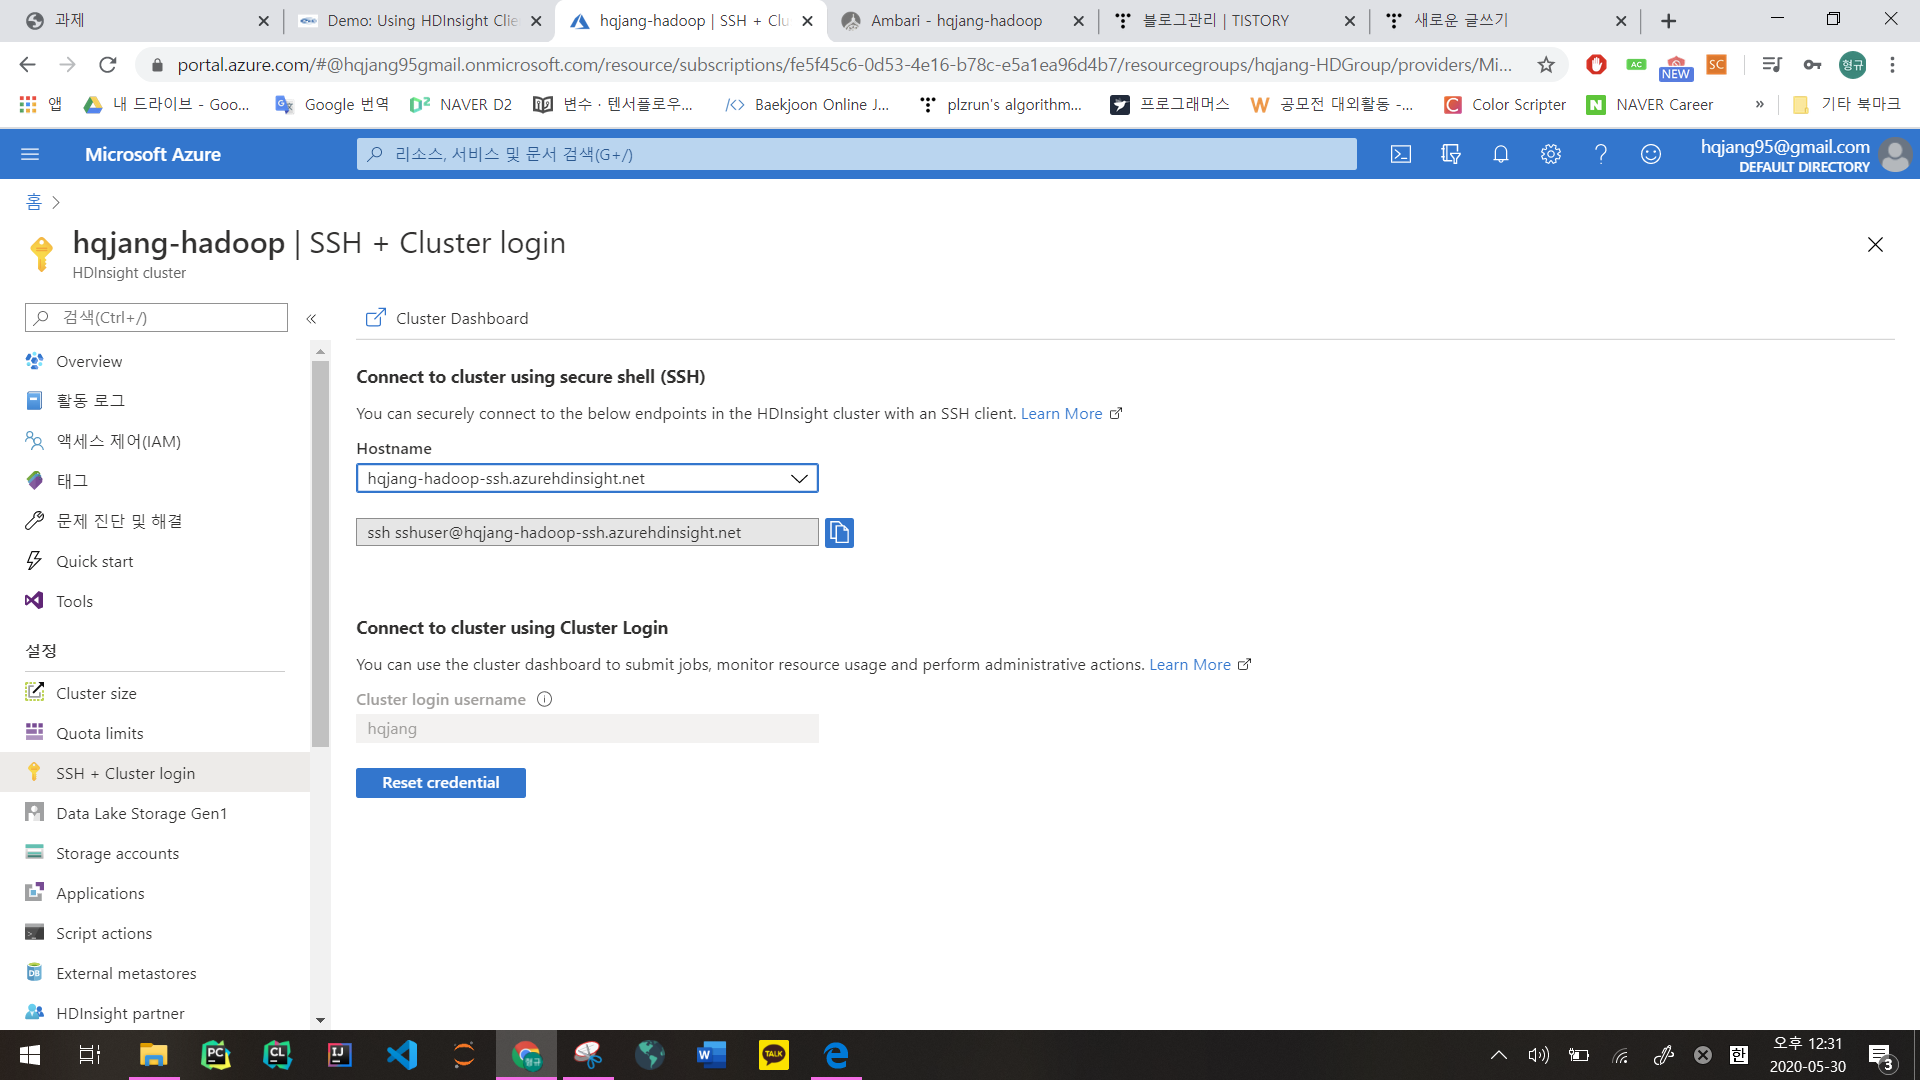
Task: Focus the sidebar 검색(Ctrl+/) search field
Action: tap(156, 318)
